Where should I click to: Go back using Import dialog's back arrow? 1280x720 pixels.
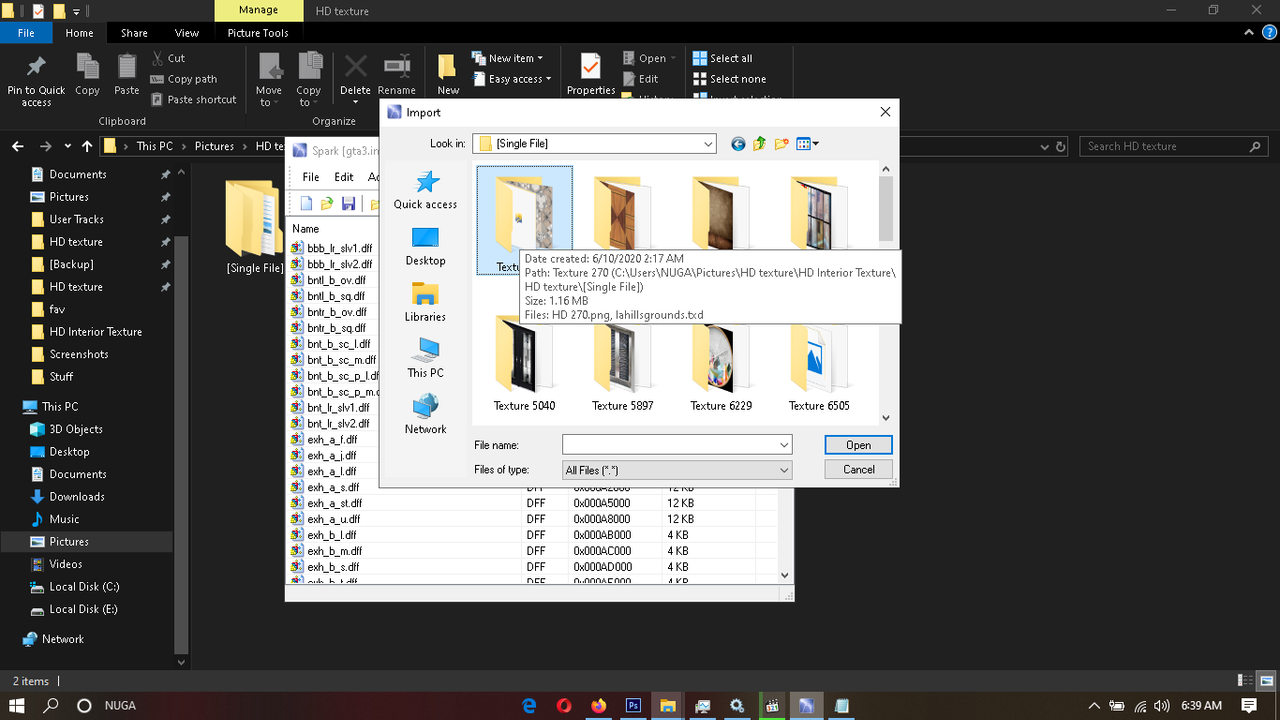click(x=738, y=144)
